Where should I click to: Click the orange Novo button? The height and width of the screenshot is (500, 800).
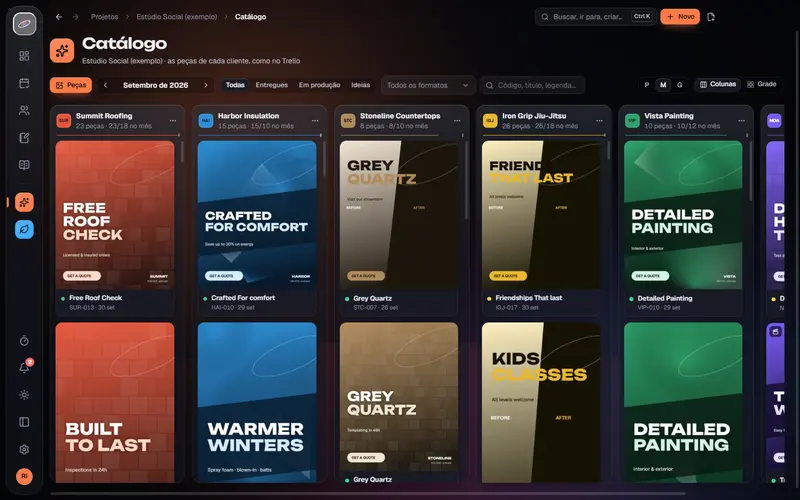click(x=680, y=17)
